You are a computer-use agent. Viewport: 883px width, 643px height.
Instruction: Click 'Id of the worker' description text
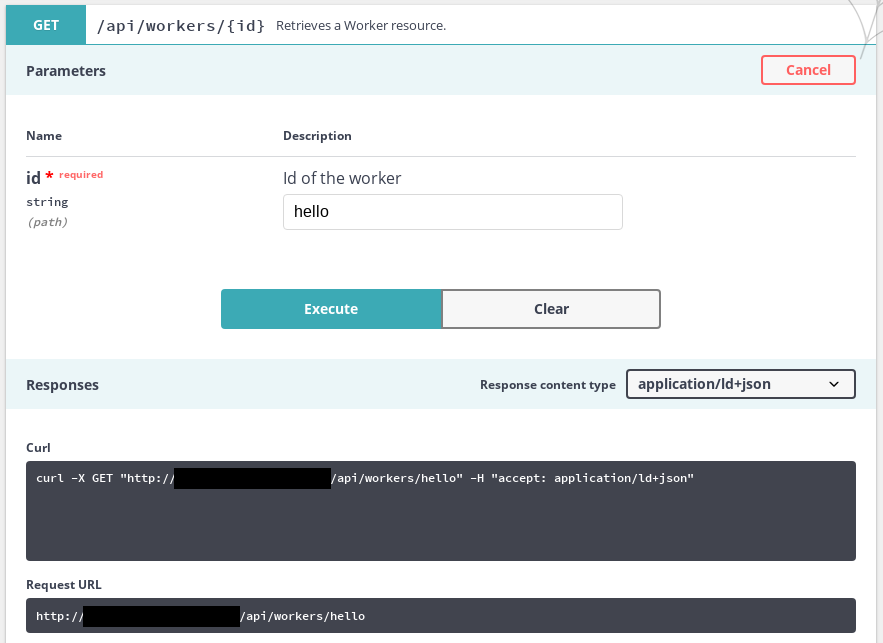click(342, 178)
